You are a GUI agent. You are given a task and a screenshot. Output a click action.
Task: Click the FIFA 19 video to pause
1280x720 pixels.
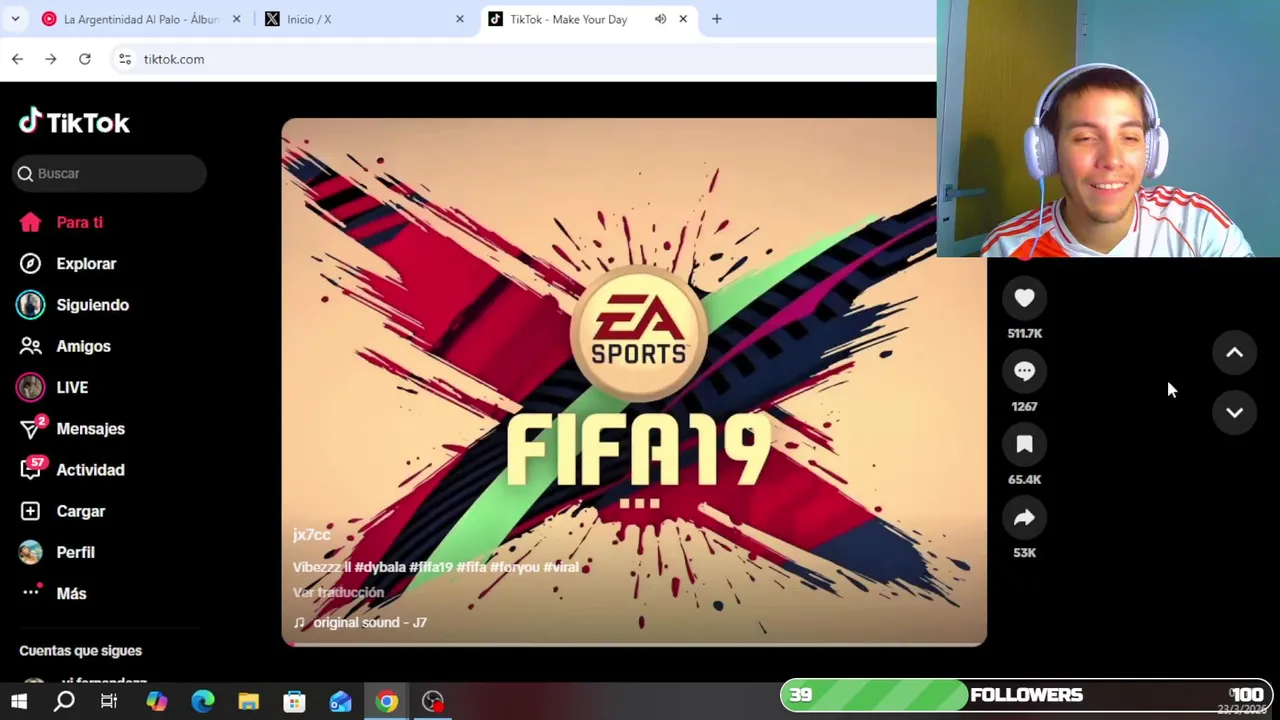634,382
